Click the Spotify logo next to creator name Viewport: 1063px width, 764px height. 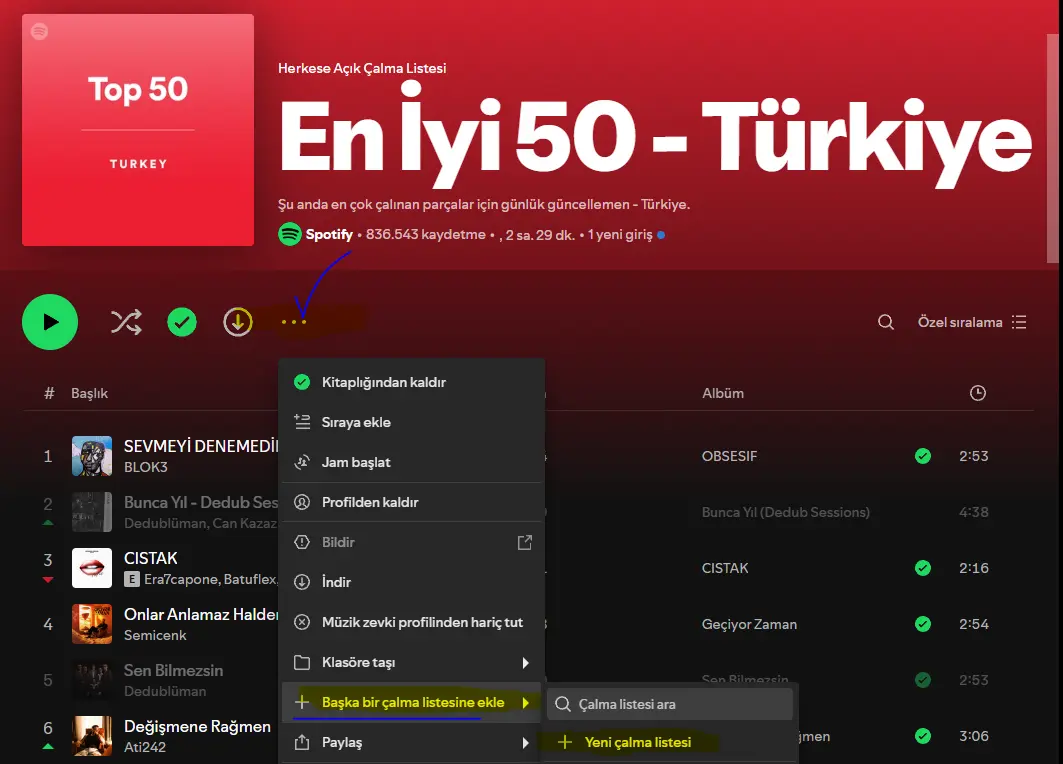click(x=289, y=235)
